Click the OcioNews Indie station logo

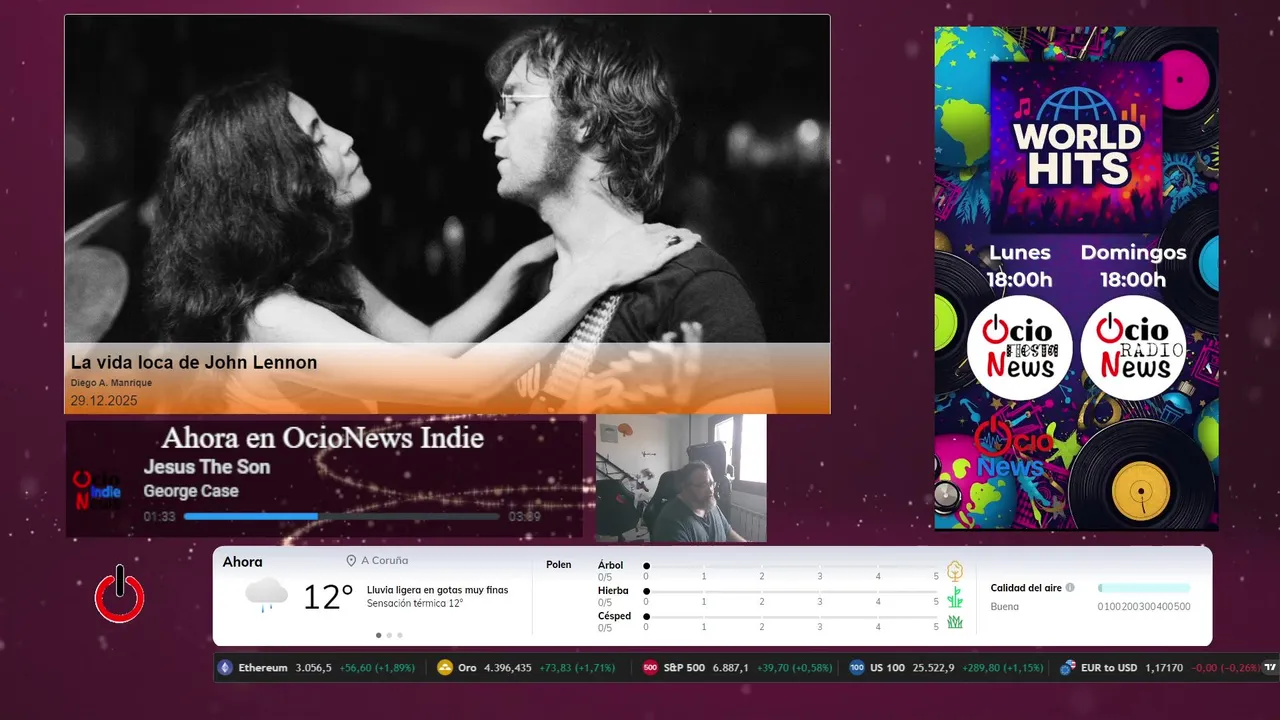coord(98,491)
